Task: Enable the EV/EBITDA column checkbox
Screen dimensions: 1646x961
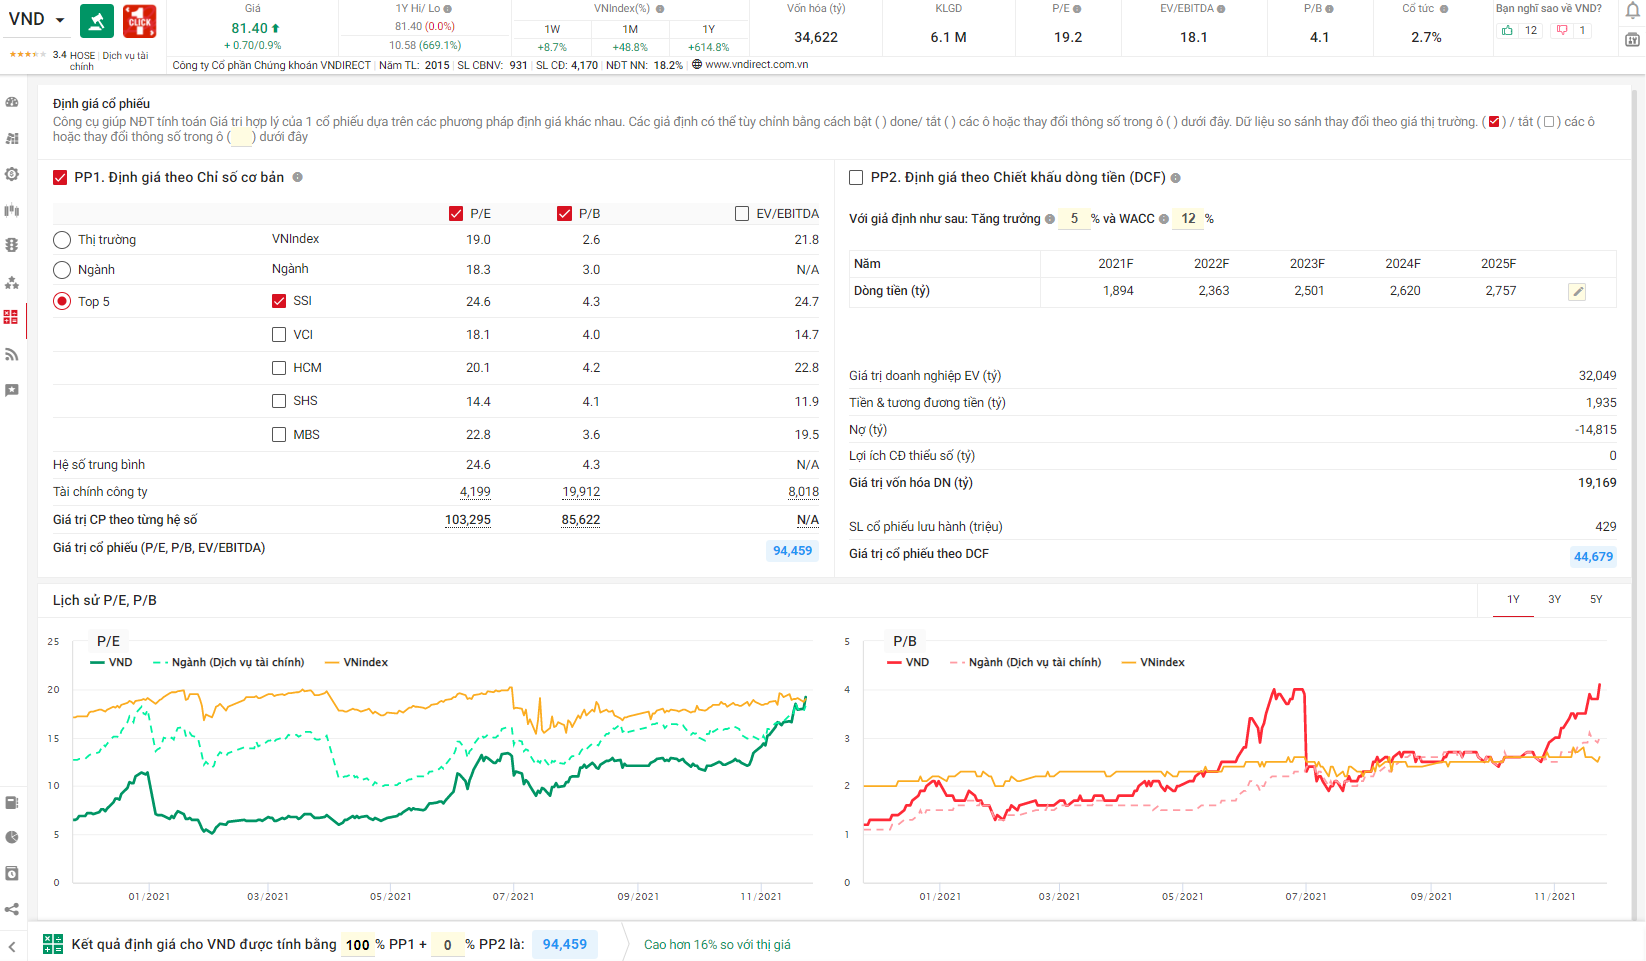Action: [x=742, y=213]
